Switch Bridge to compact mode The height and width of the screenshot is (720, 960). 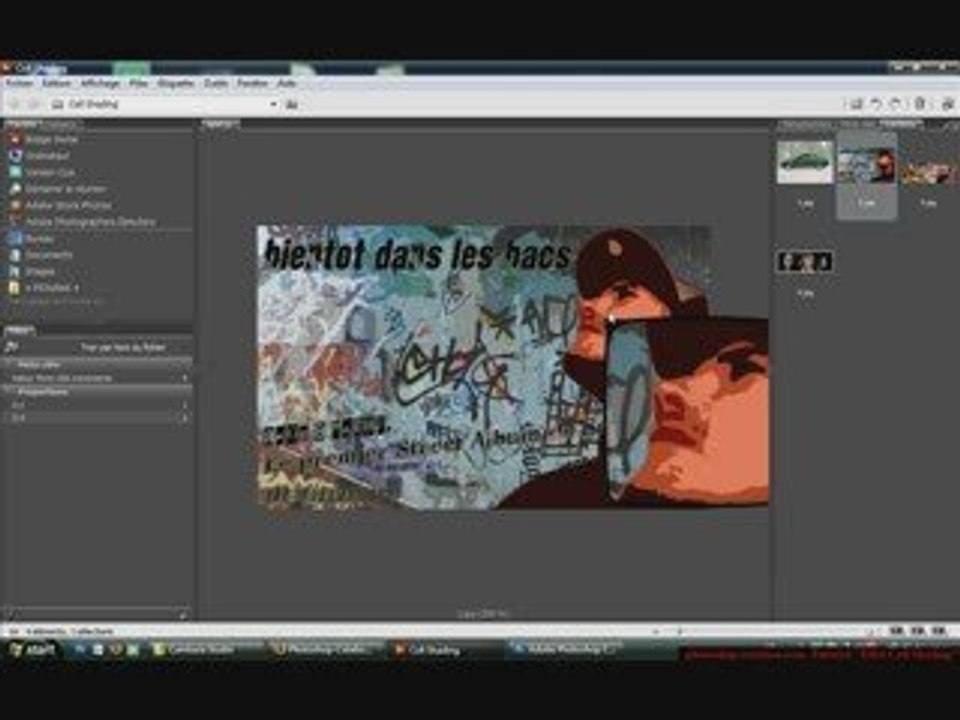click(x=947, y=104)
